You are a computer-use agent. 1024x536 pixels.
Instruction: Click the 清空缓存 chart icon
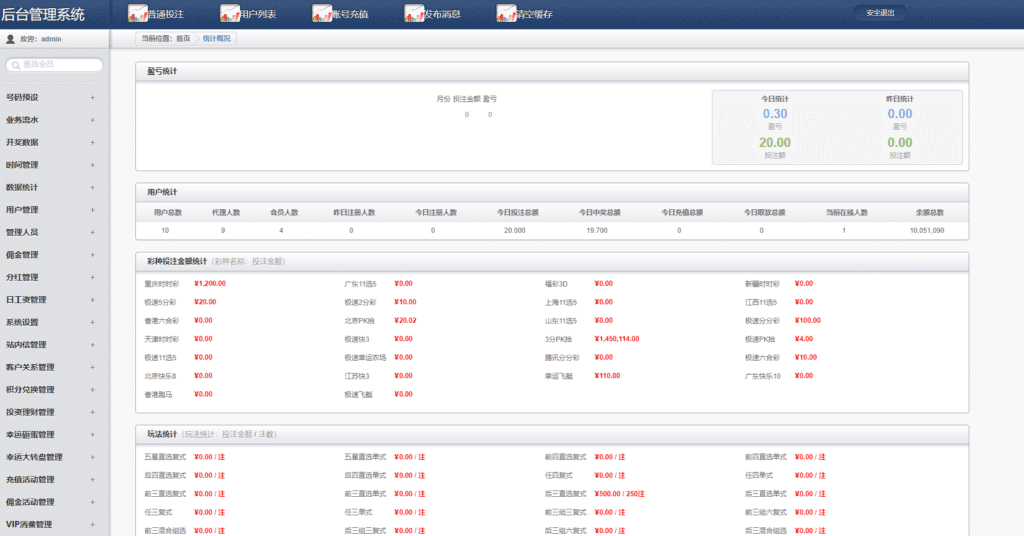[506, 13]
